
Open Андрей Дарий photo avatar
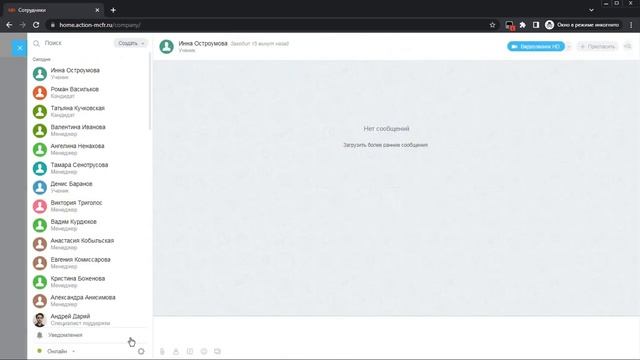40,320
